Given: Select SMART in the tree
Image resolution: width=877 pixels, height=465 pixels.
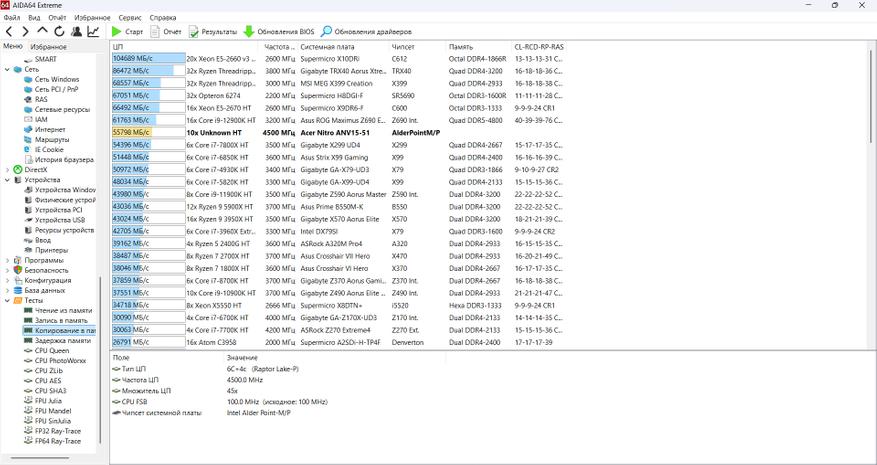Looking at the screenshot, I should (45, 59).
